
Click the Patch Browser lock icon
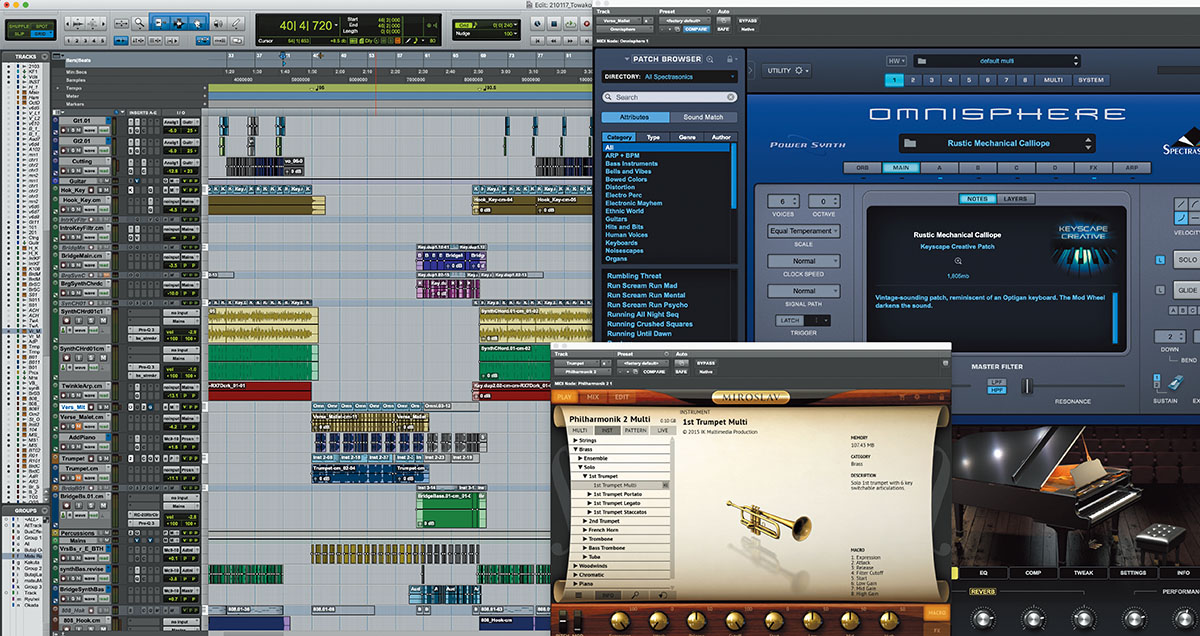(729, 59)
